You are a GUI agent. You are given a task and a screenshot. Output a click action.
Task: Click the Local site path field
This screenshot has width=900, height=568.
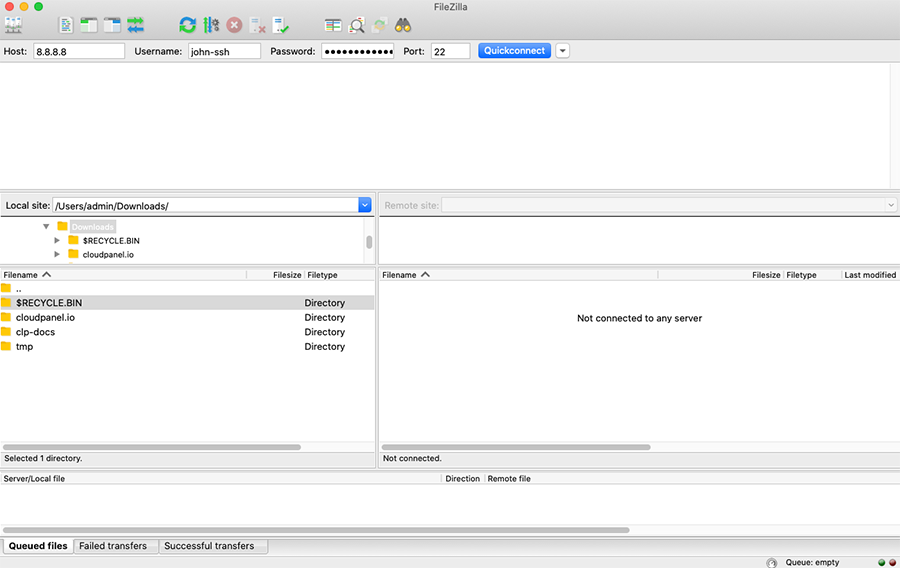[x=205, y=205]
